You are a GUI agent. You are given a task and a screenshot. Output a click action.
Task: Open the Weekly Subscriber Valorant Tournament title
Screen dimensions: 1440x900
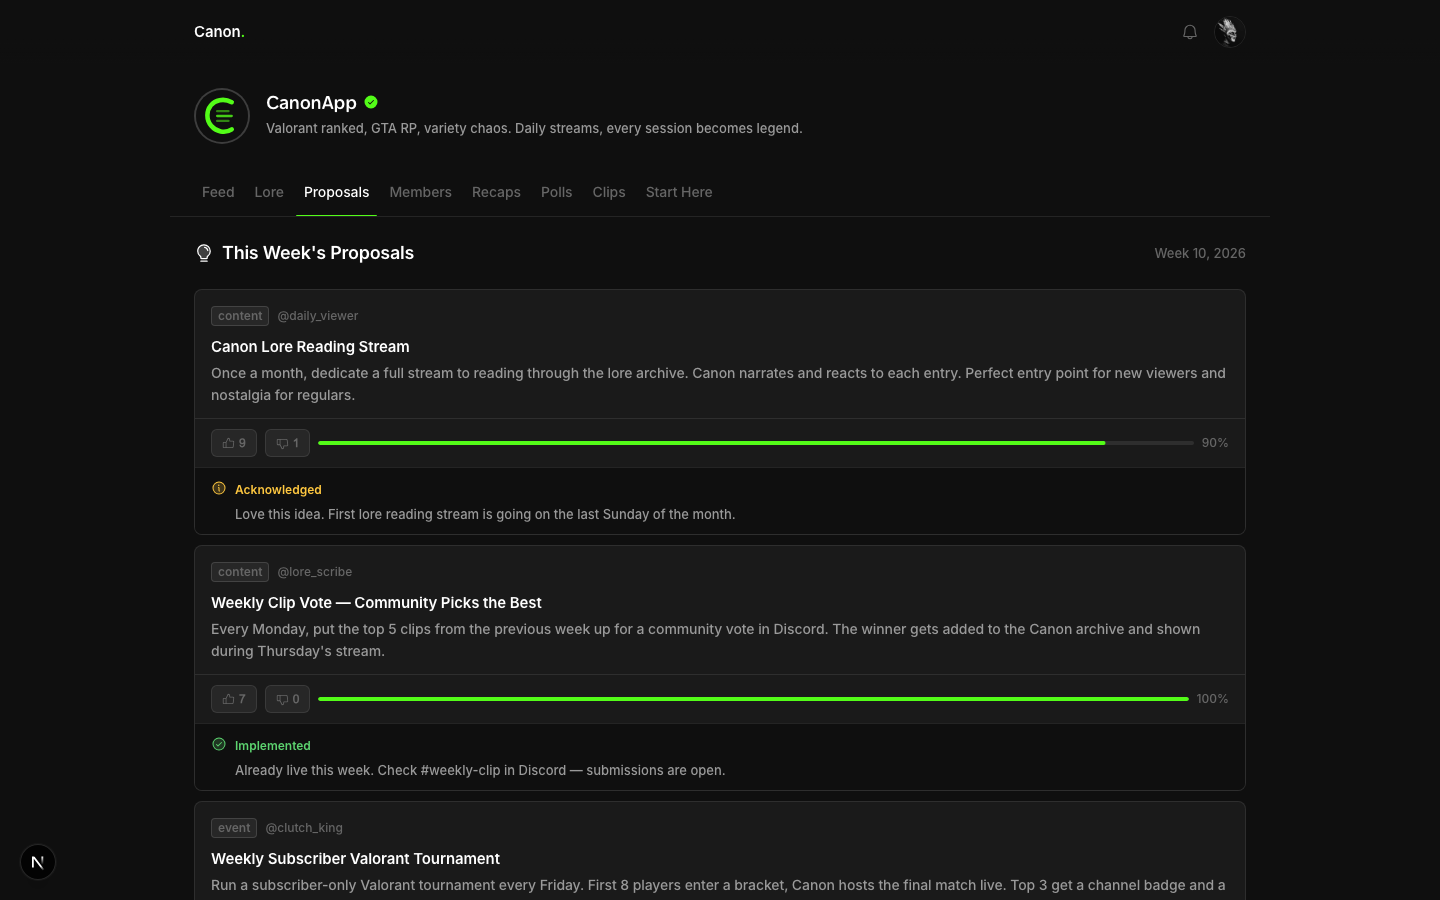[355, 859]
